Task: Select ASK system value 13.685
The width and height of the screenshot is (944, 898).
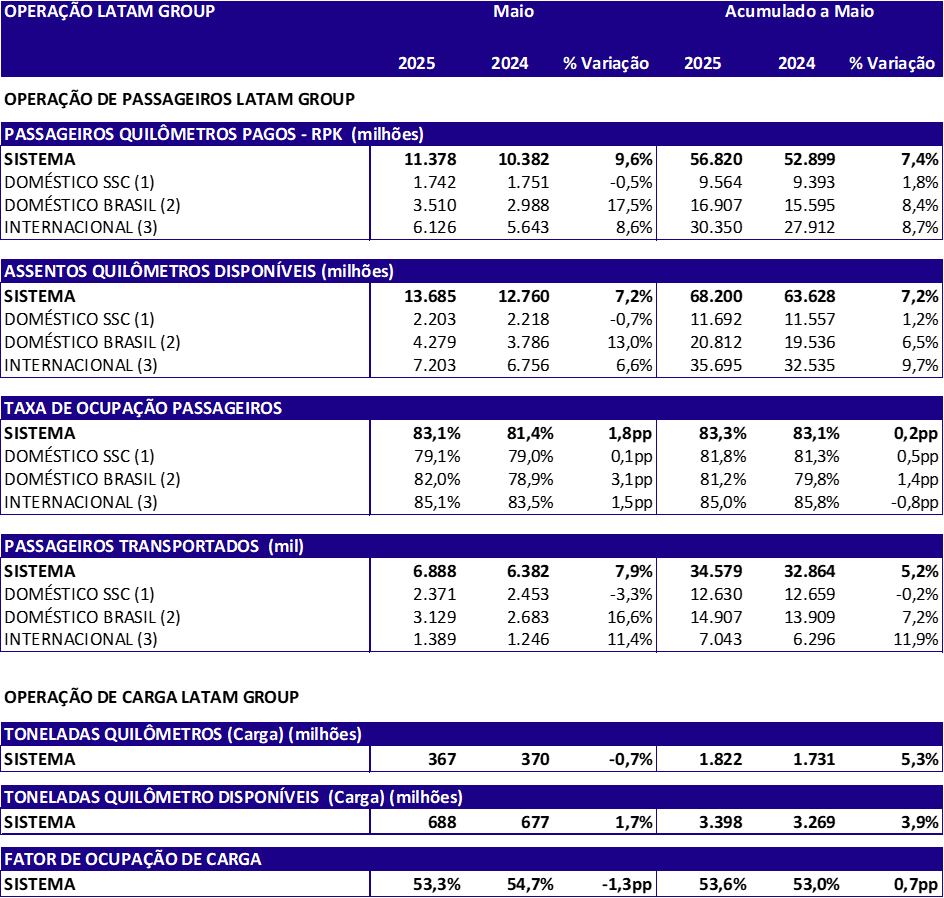Action: tap(430, 297)
